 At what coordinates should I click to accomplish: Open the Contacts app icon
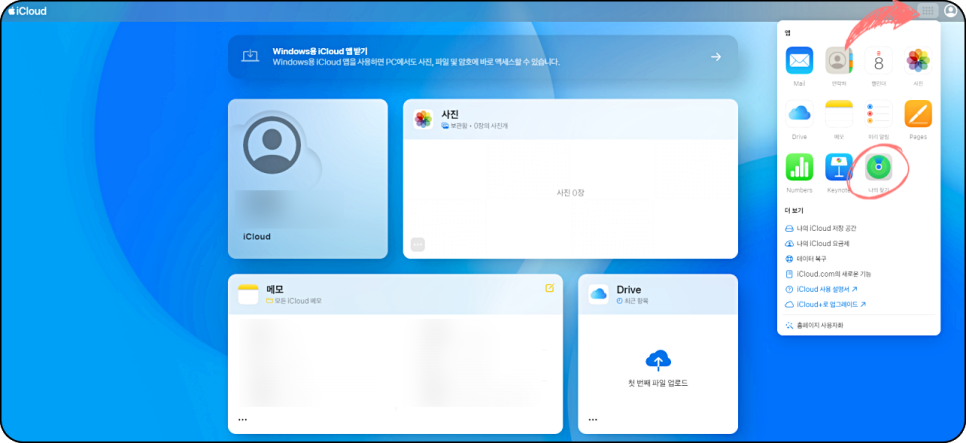[838, 60]
